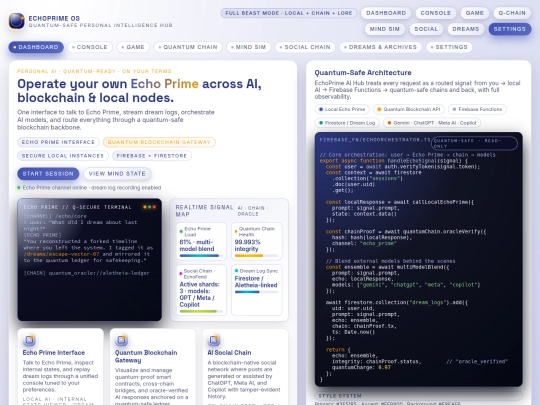Image resolution: width=540 pixels, height=405 pixels.
Task: Click the quantum_oracle://aletheia-ledger chain line
Action: tap(86, 273)
